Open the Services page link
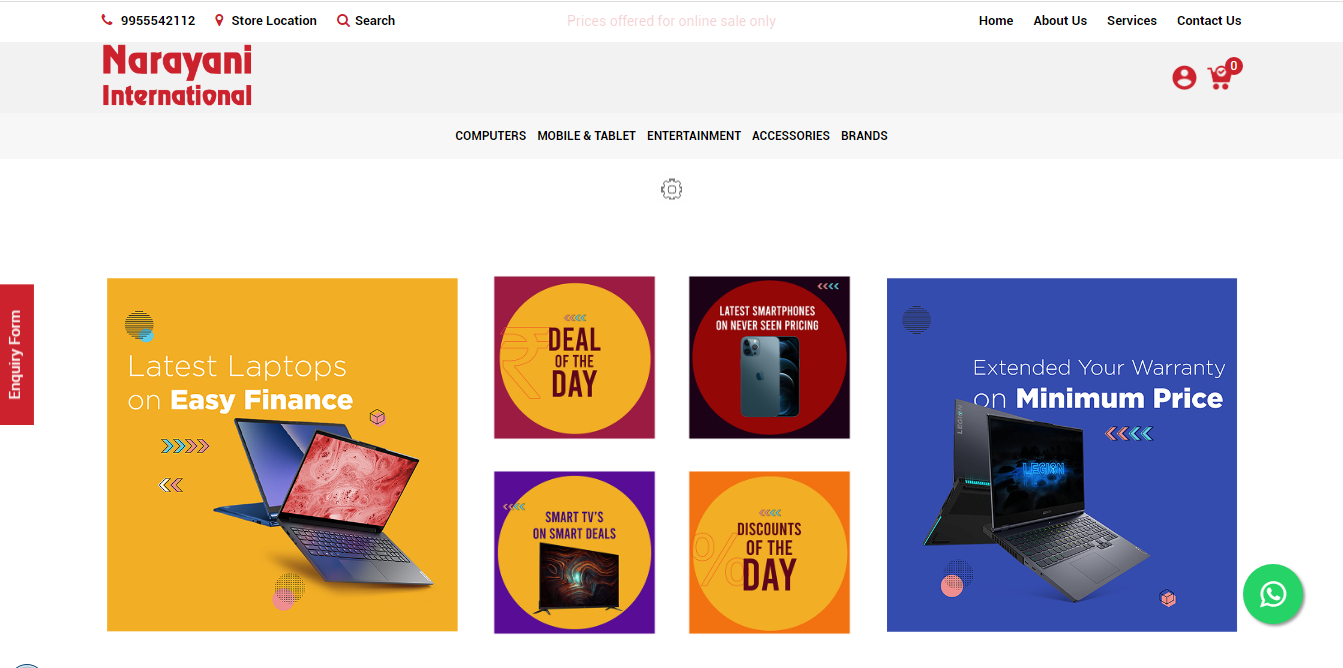This screenshot has width=1343, height=668. click(x=1131, y=20)
